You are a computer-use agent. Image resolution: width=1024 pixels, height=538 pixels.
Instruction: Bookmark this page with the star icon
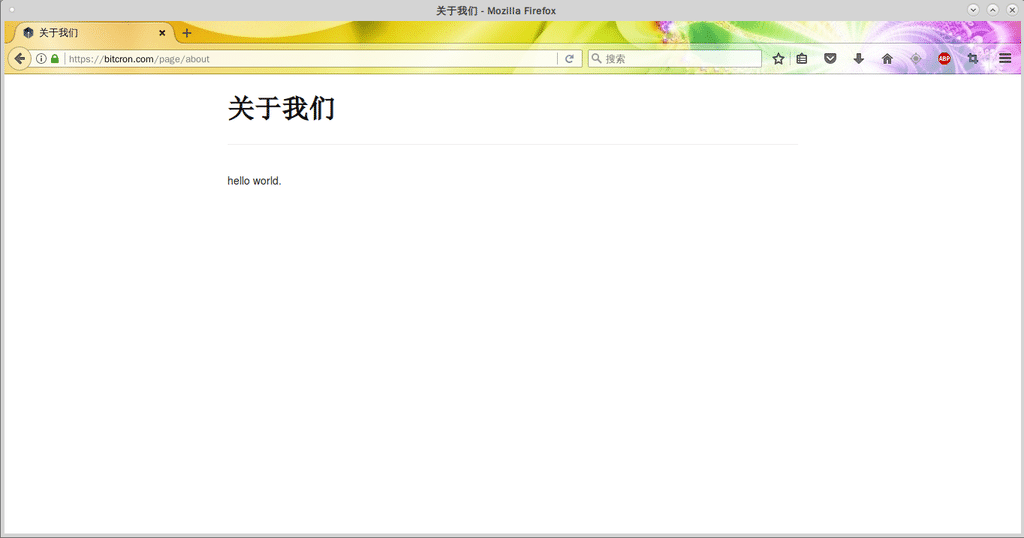click(778, 59)
